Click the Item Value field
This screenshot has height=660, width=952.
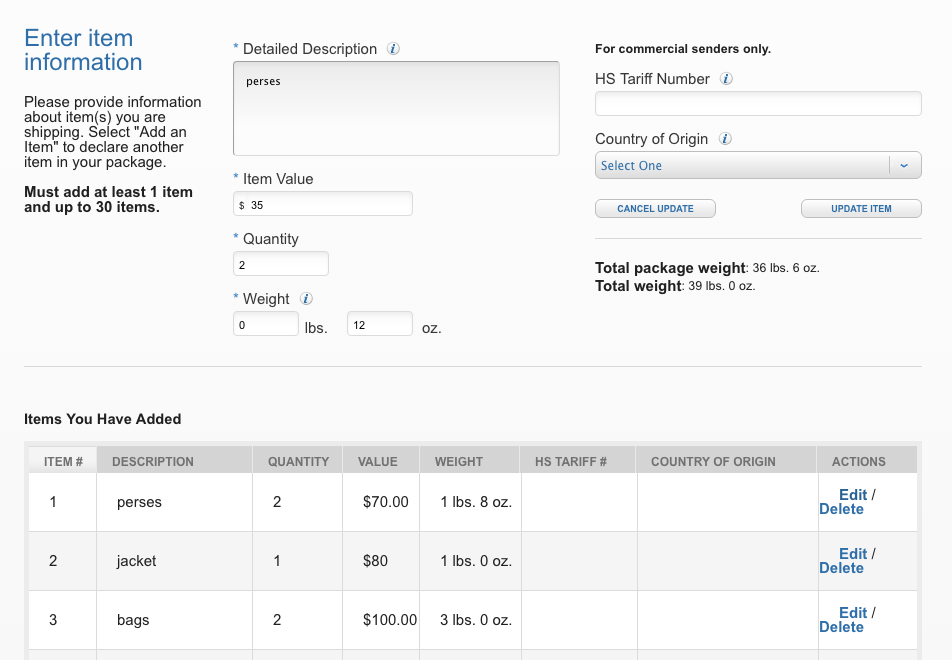[322, 204]
